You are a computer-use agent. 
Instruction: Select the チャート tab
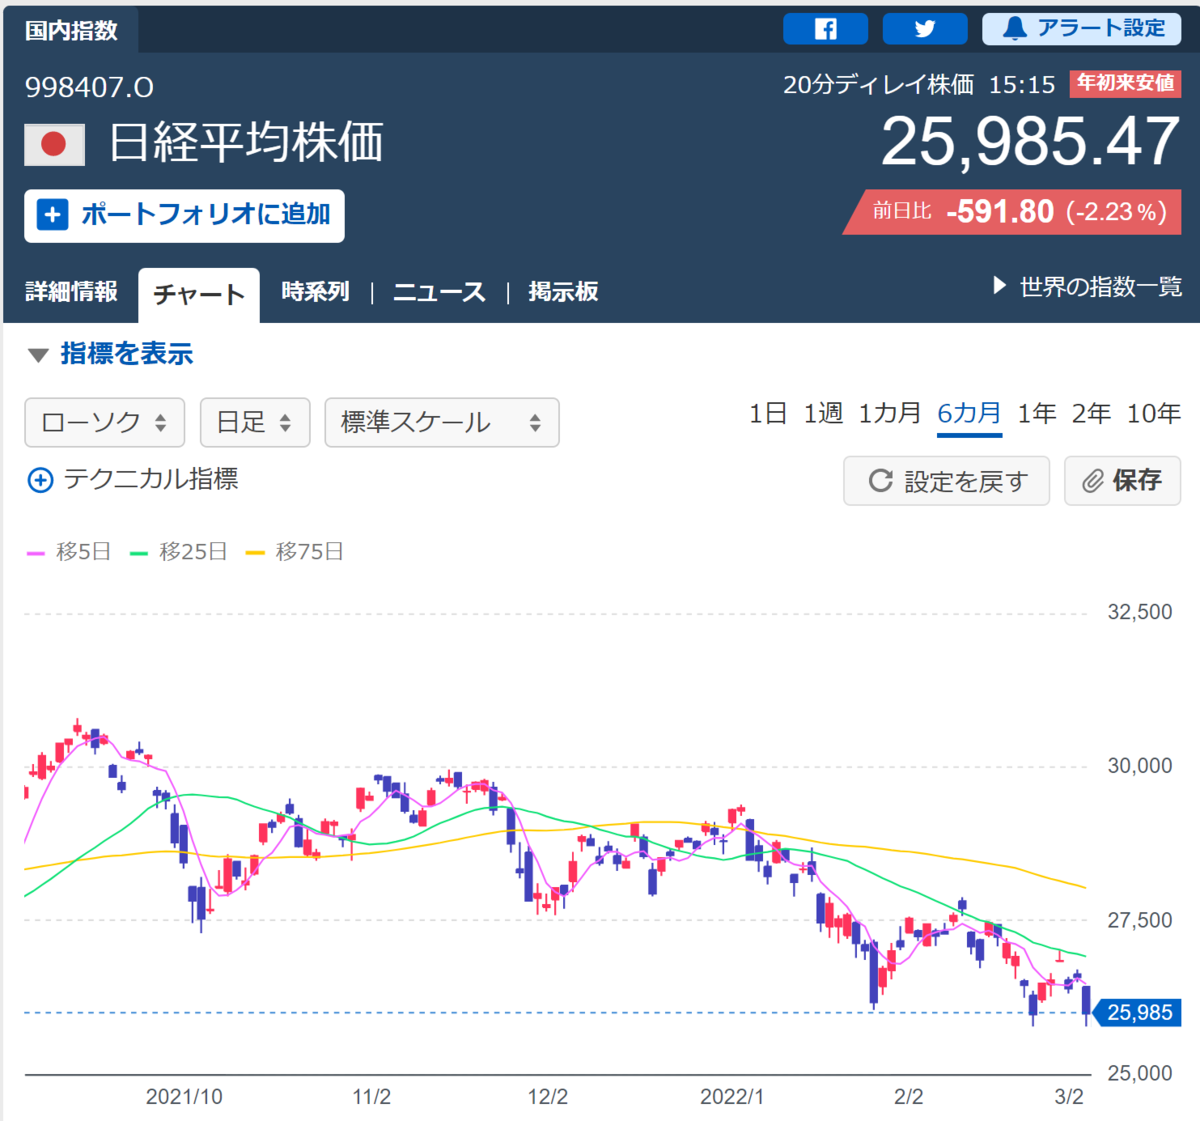tap(199, 295)
